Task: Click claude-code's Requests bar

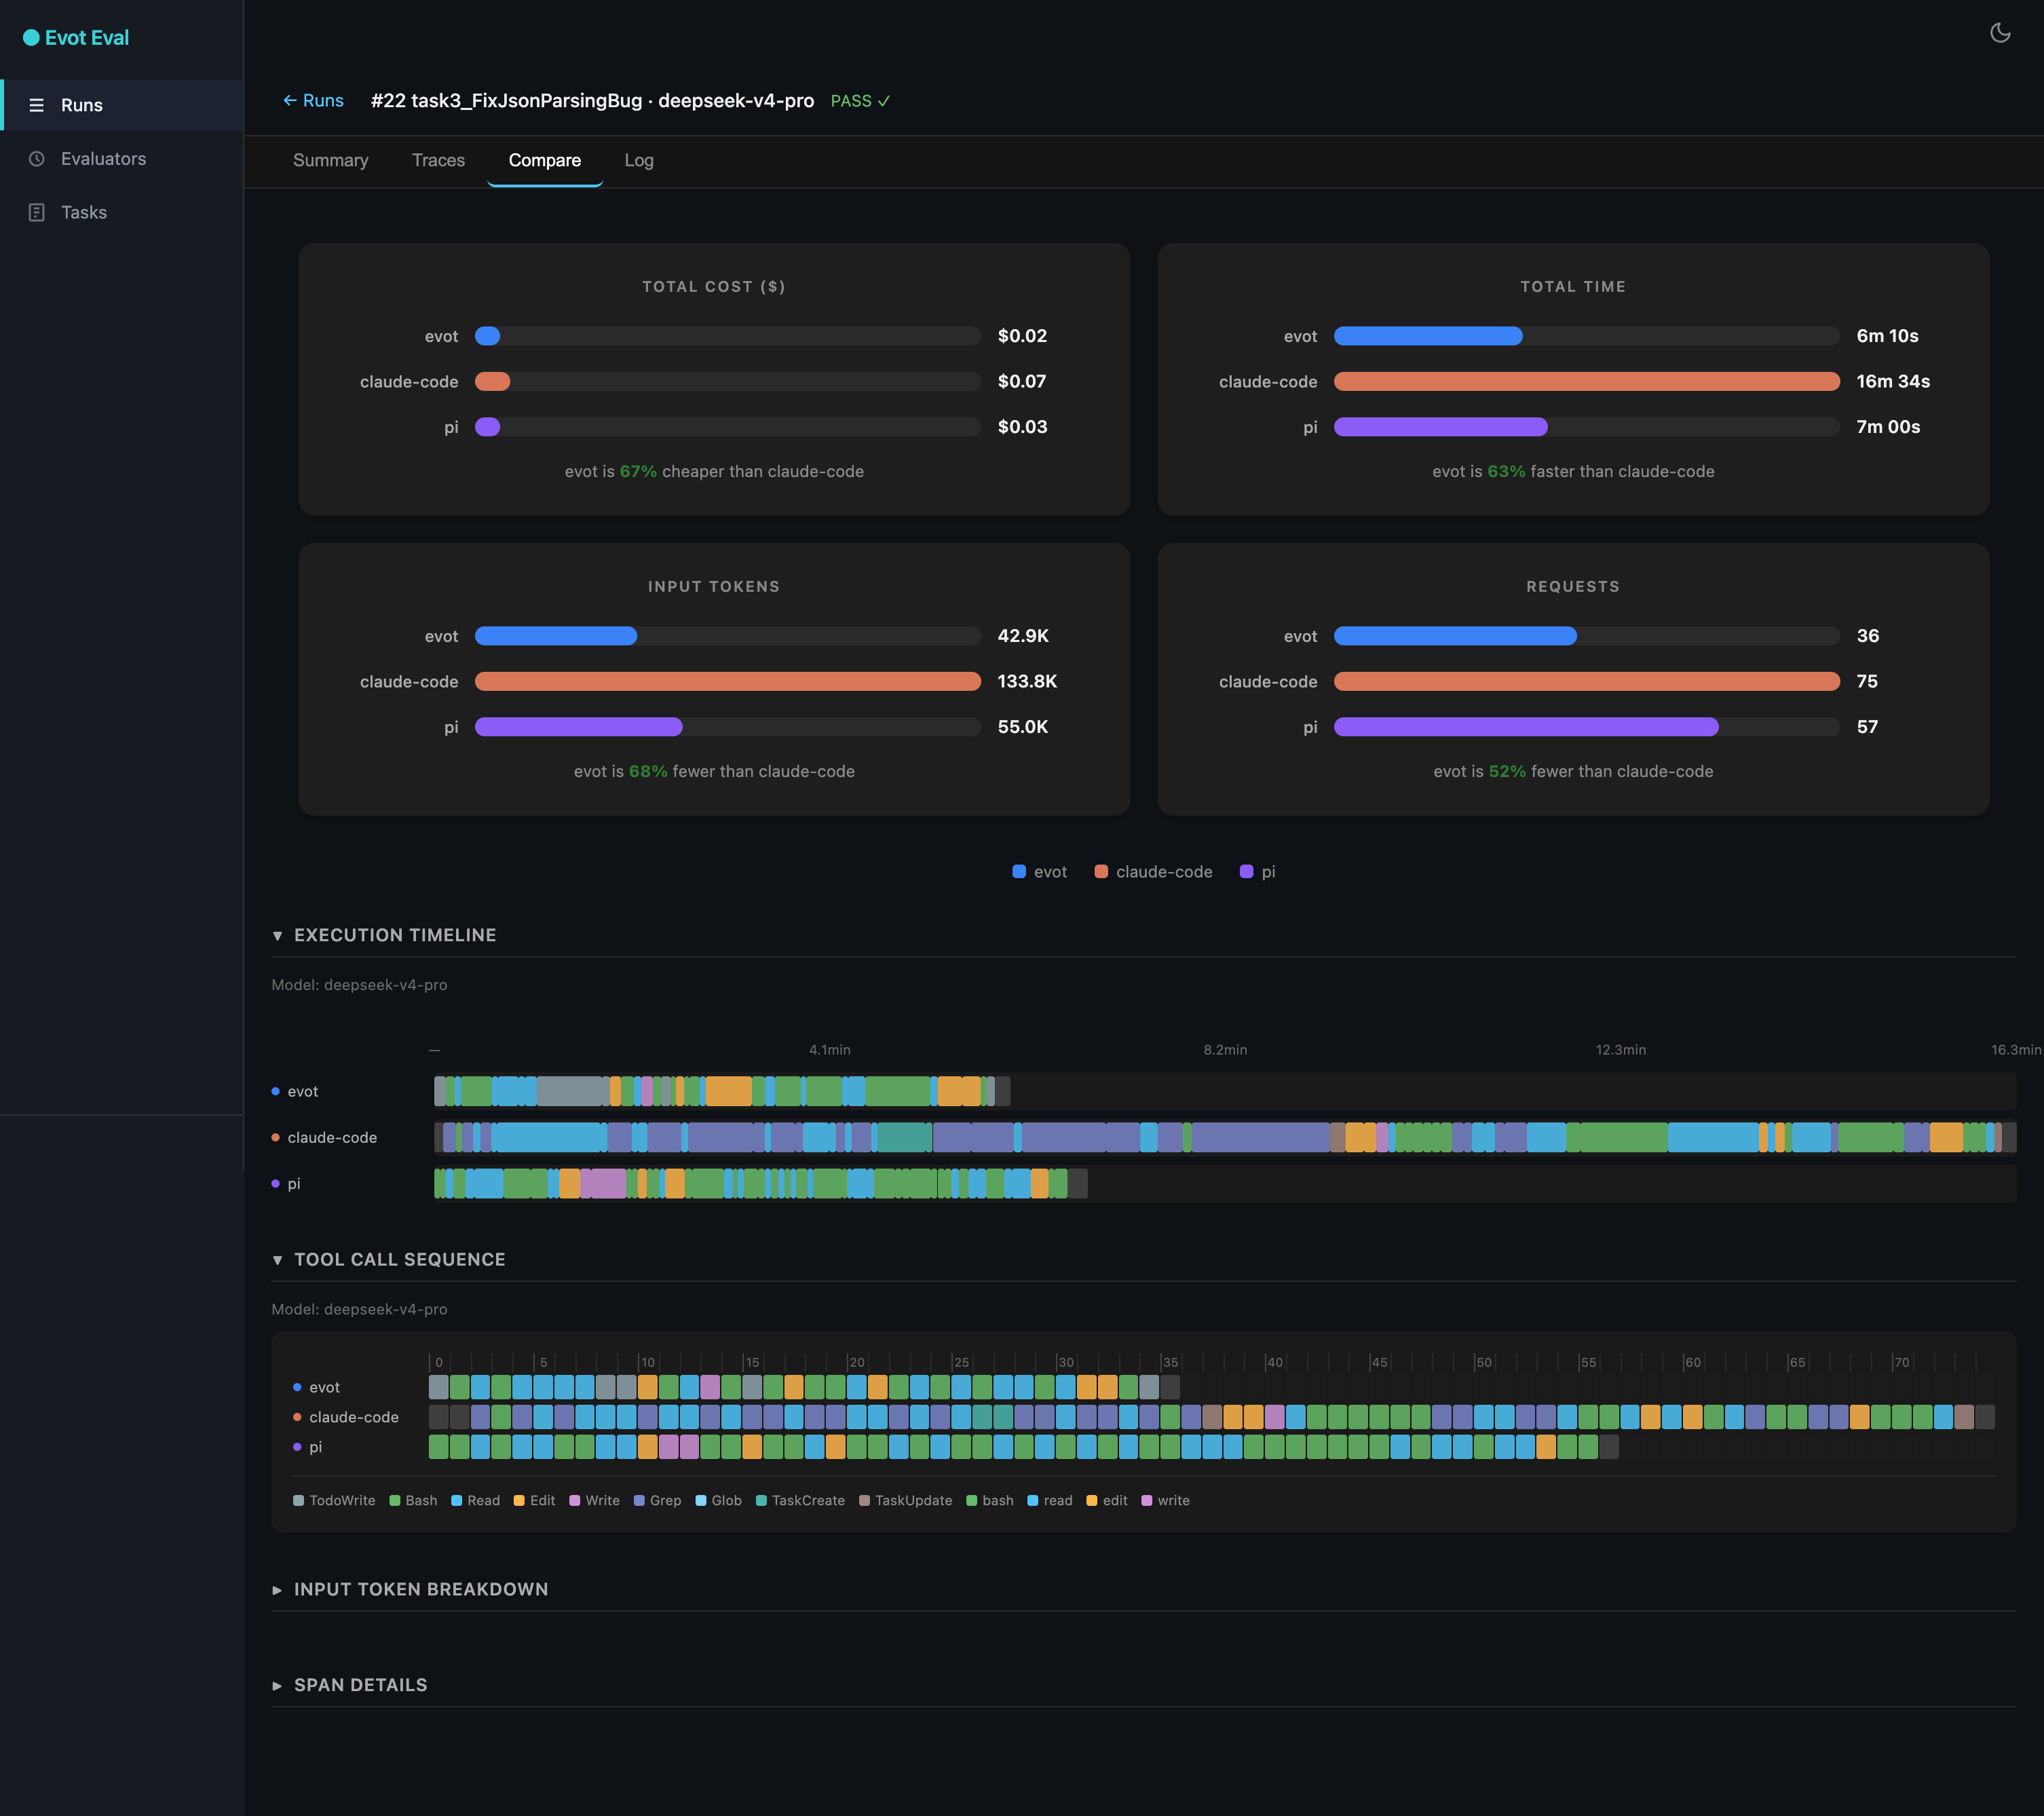Action: pyautogui.click(x=1587, y=681)
